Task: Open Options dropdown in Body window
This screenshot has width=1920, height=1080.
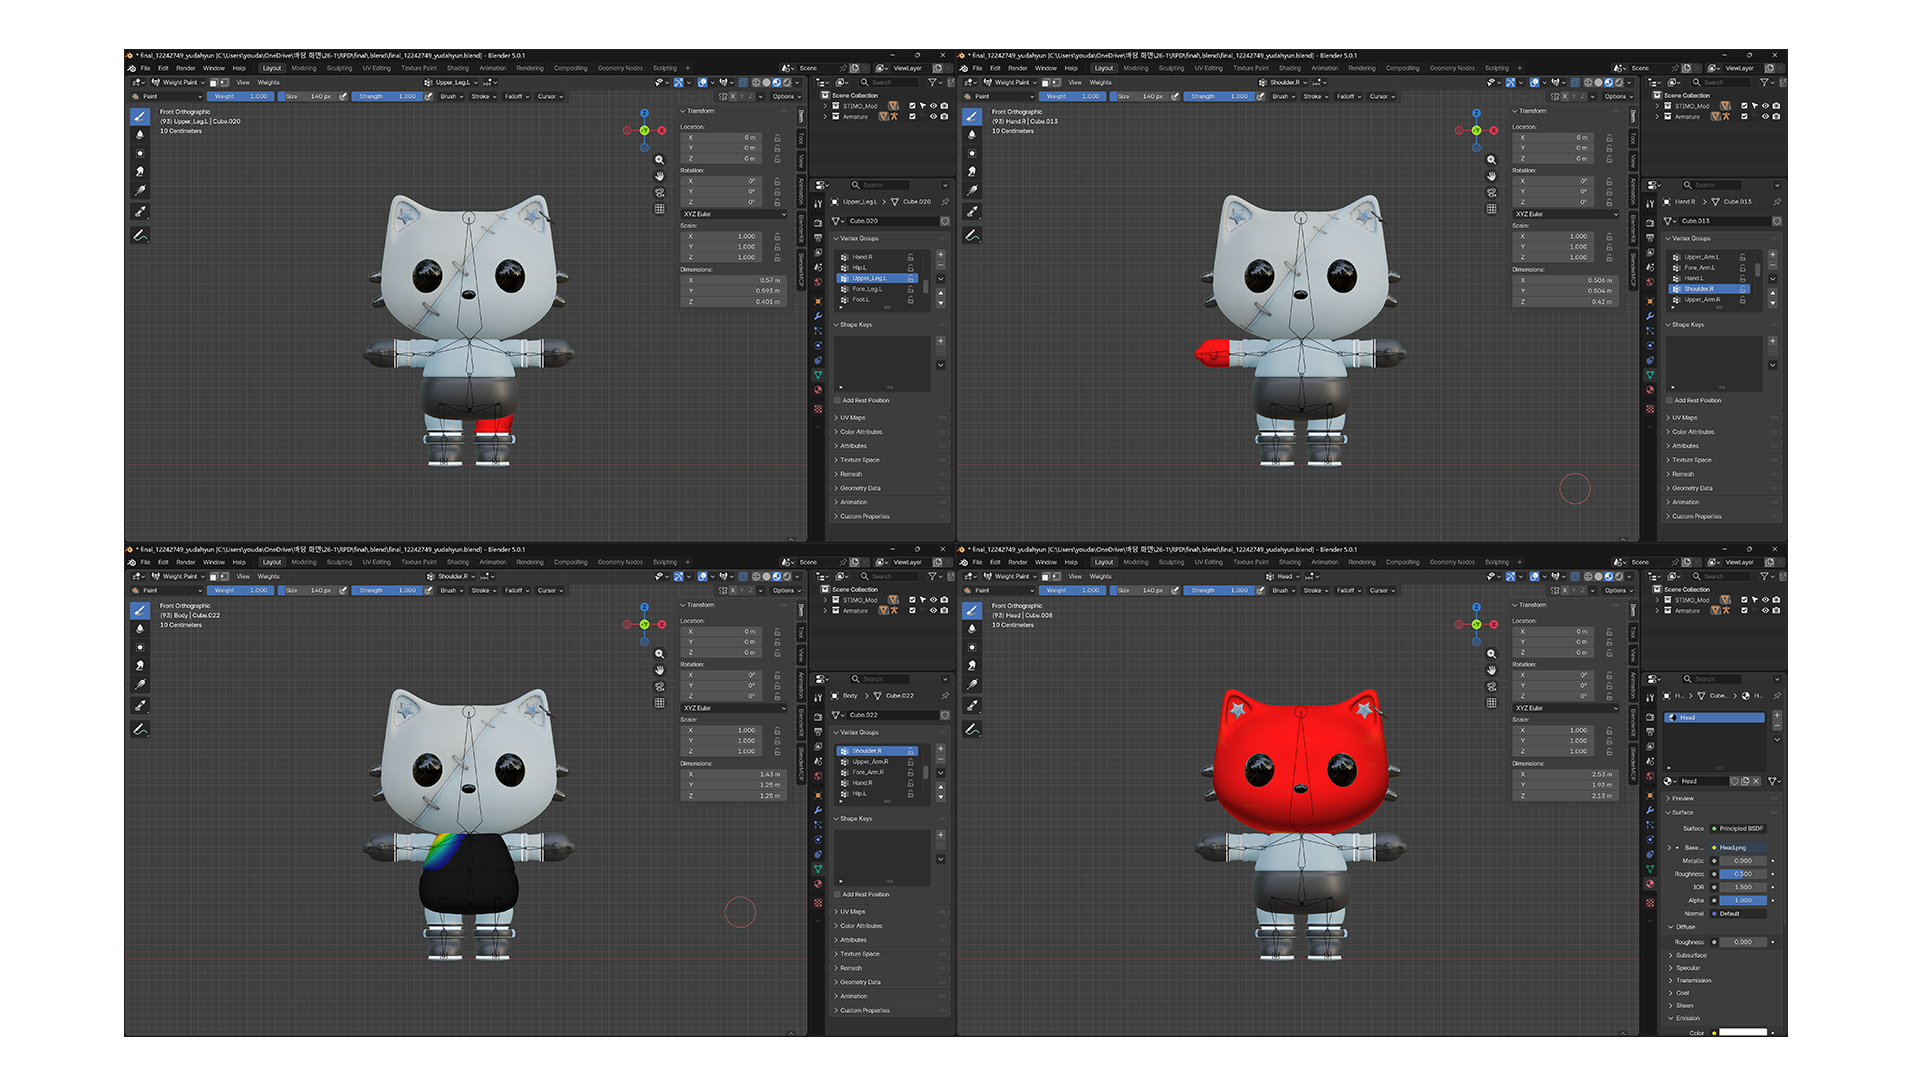Action: pyautogui.click(x=786, y=590)
